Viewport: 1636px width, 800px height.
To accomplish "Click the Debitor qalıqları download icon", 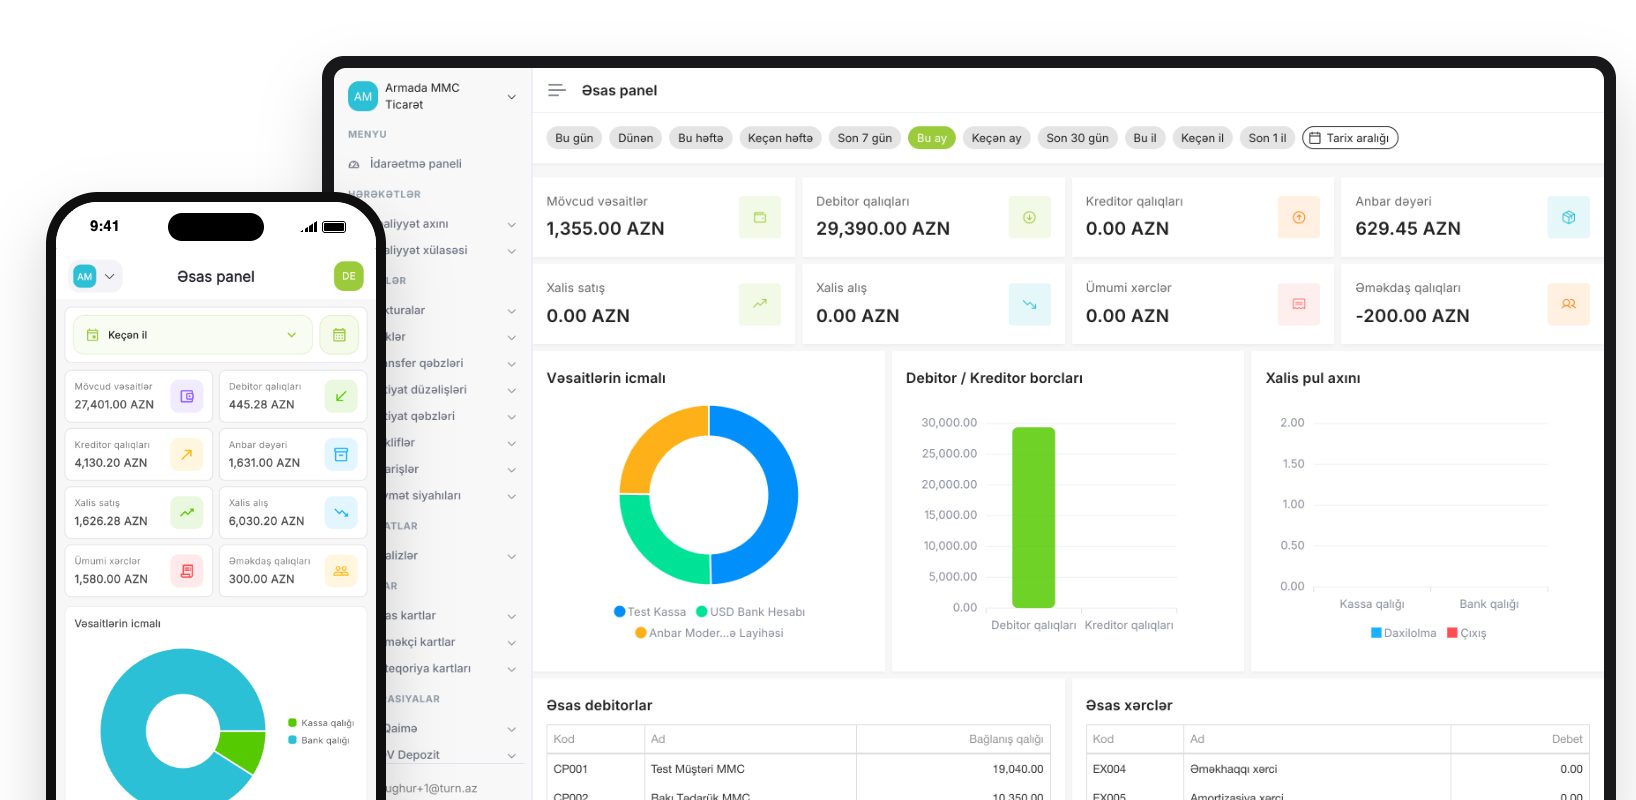I will click(1029, 217).
